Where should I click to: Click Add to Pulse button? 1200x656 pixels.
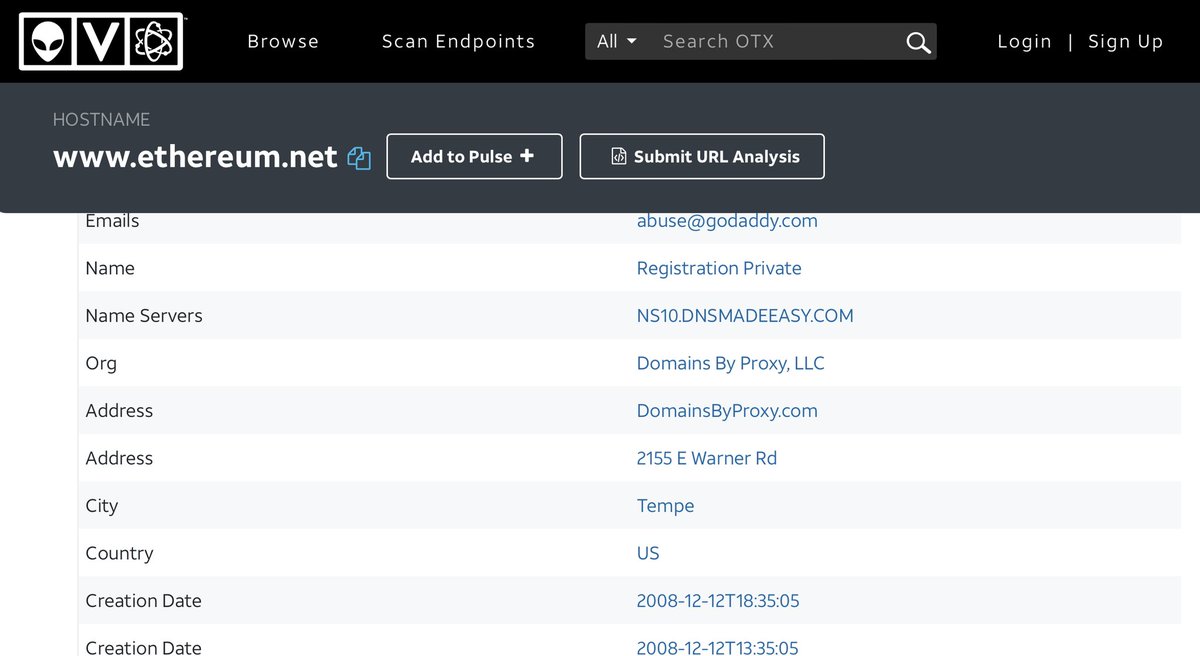pos(474,157)
